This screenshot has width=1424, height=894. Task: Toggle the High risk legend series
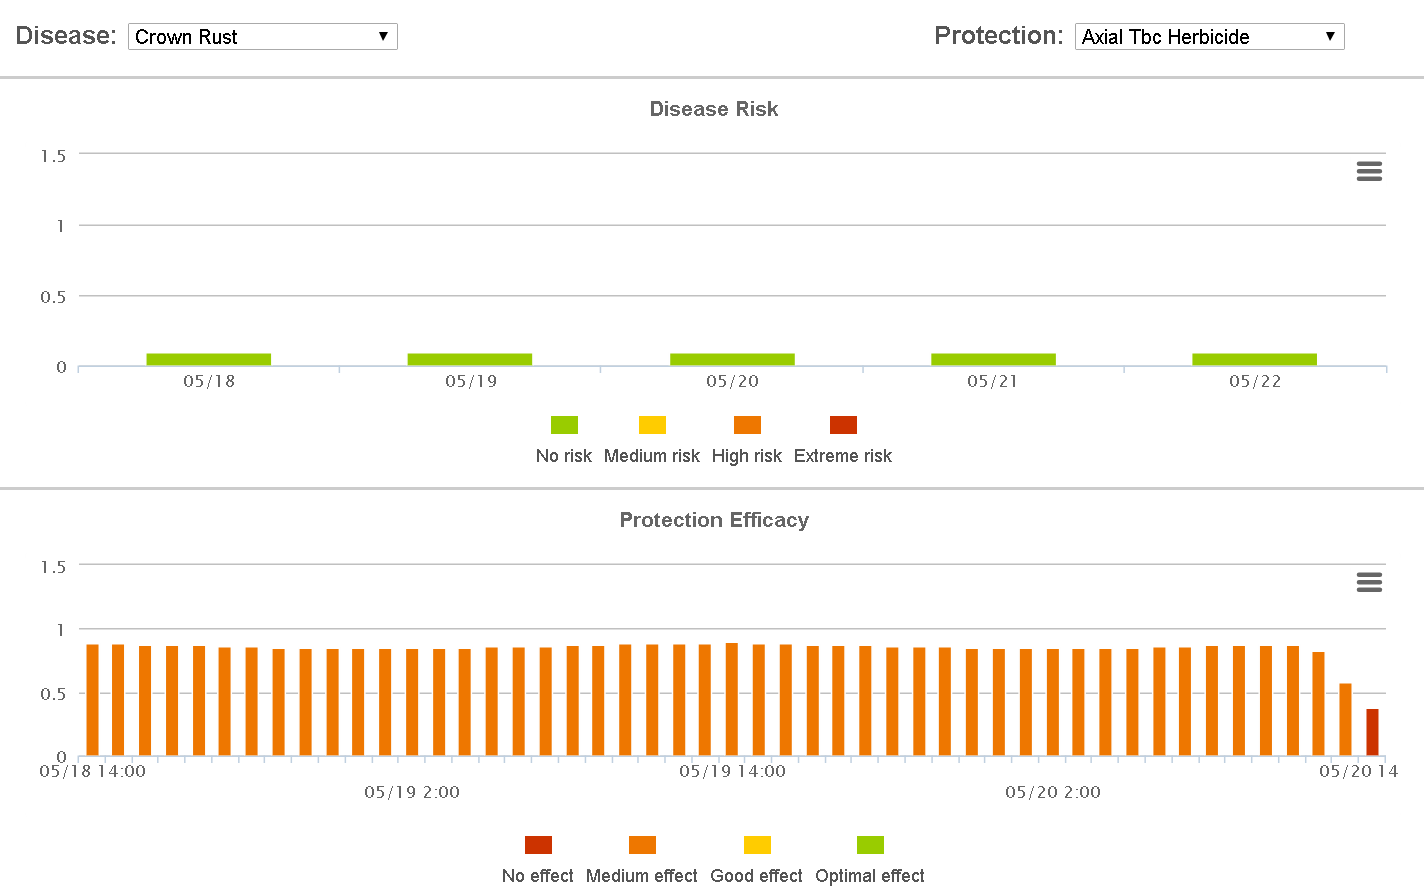[x=747, y=456]
